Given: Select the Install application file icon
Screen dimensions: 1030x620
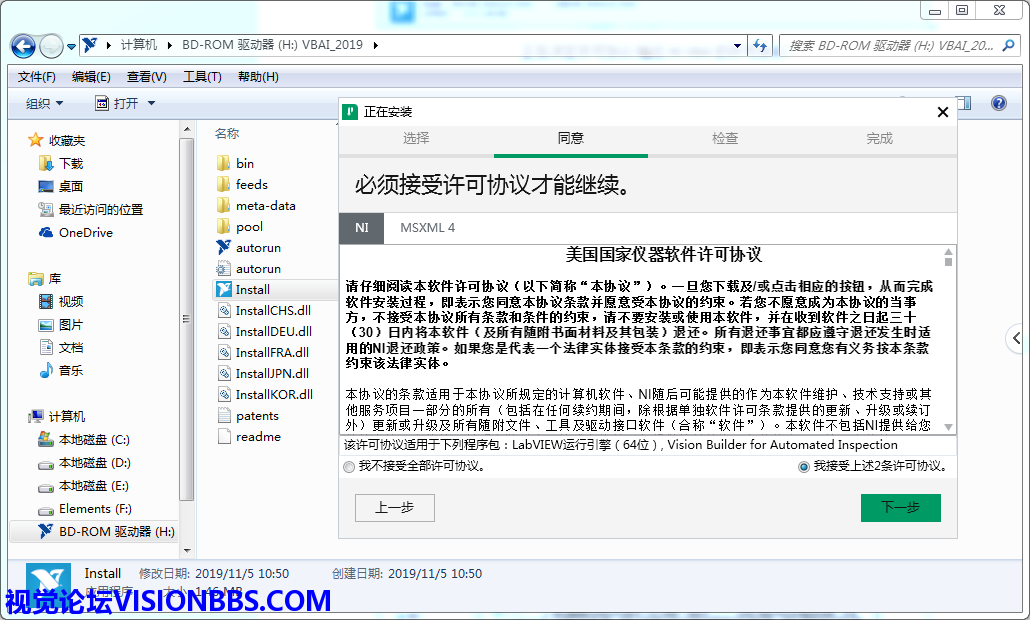Looking at the screenshot, I should 224,290.
